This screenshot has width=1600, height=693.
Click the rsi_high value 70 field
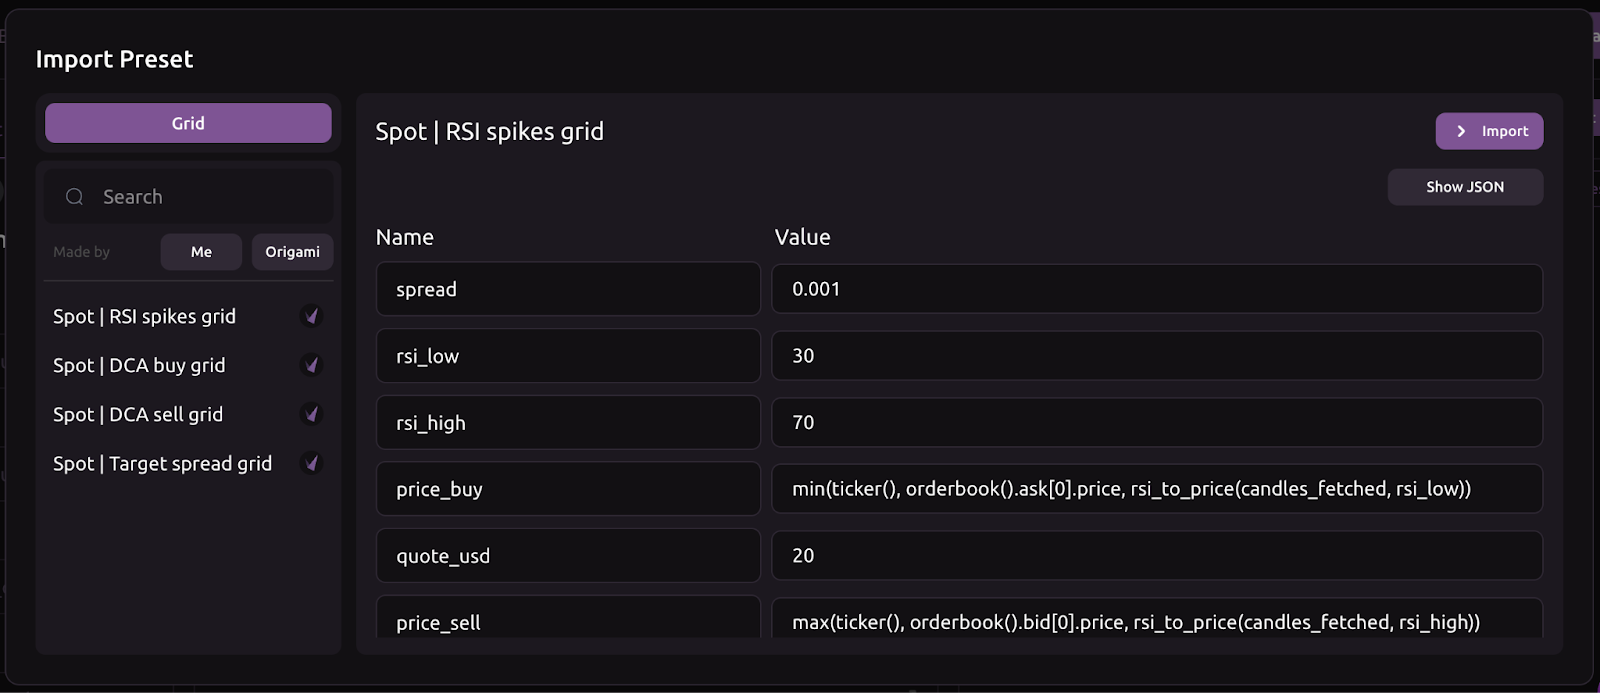pos(1156,422)
